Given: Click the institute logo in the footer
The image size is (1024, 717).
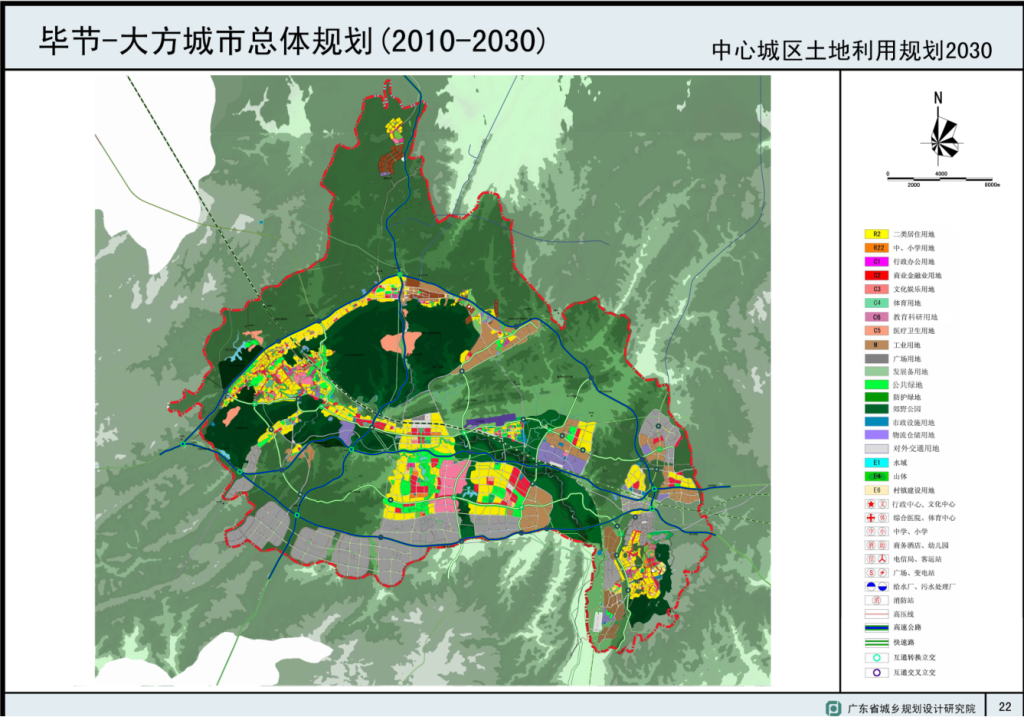Looking at the screenshot, I should pos(832,707).
